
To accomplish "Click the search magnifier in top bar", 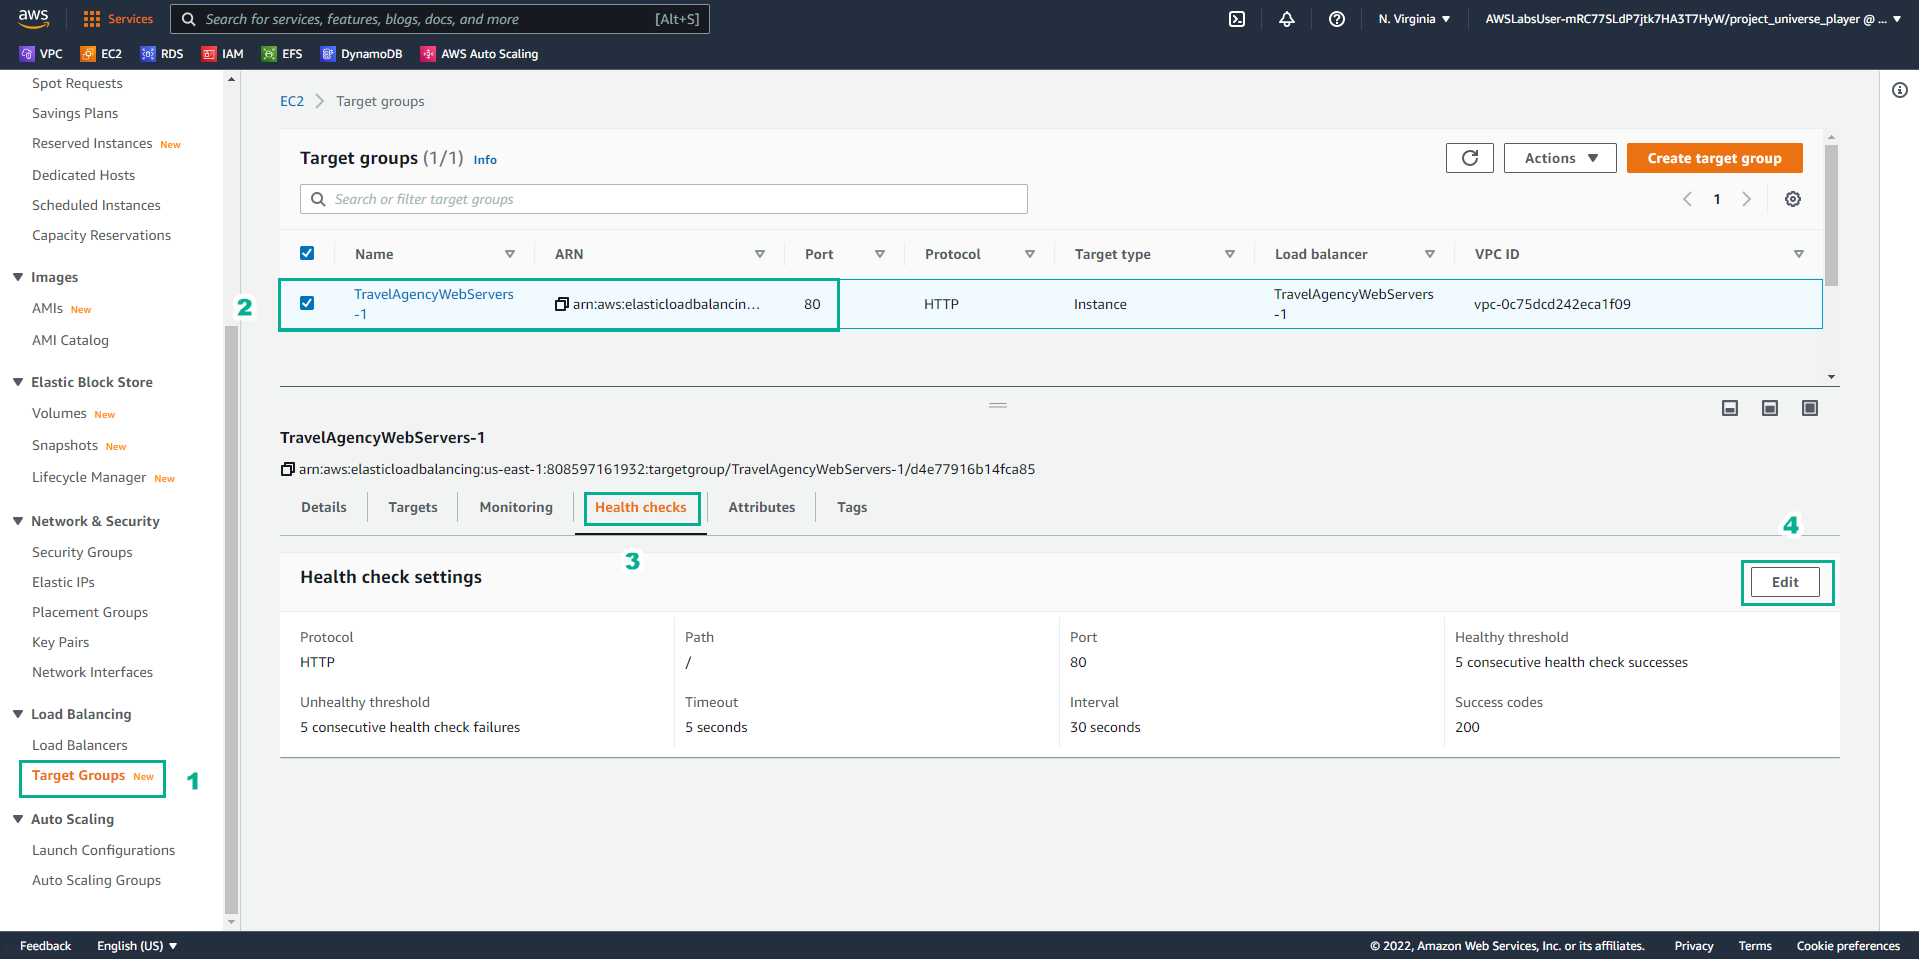I will click(188, 19).
